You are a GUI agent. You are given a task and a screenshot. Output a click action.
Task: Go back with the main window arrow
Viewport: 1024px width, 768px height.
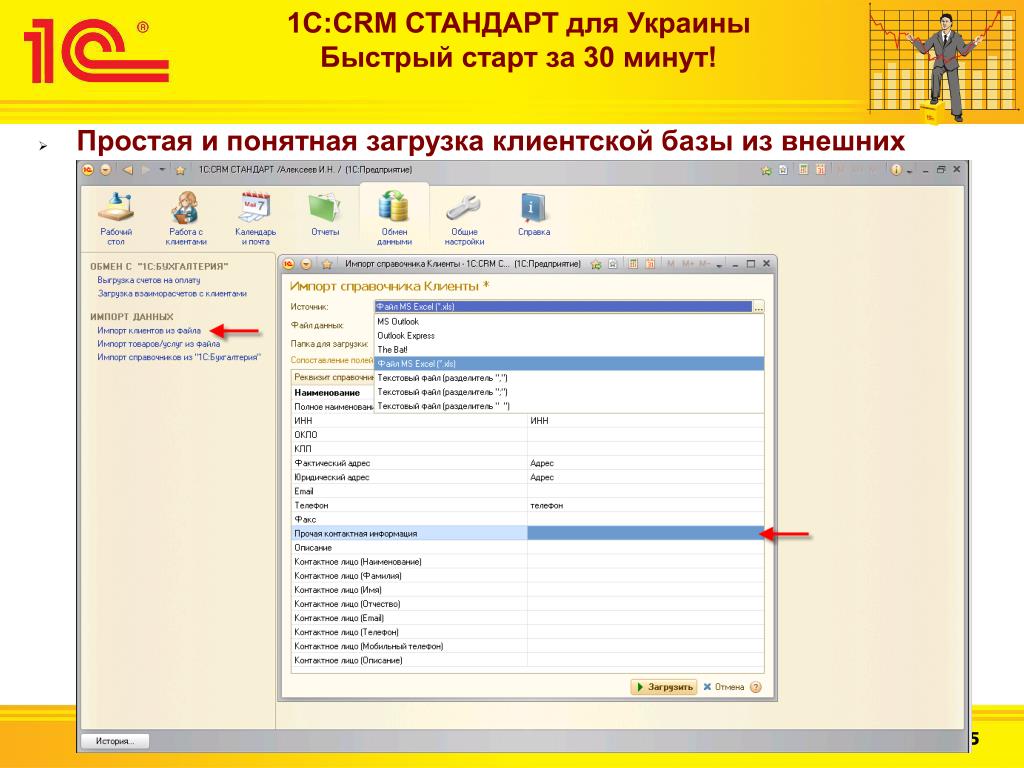click(x=128, y=170)
